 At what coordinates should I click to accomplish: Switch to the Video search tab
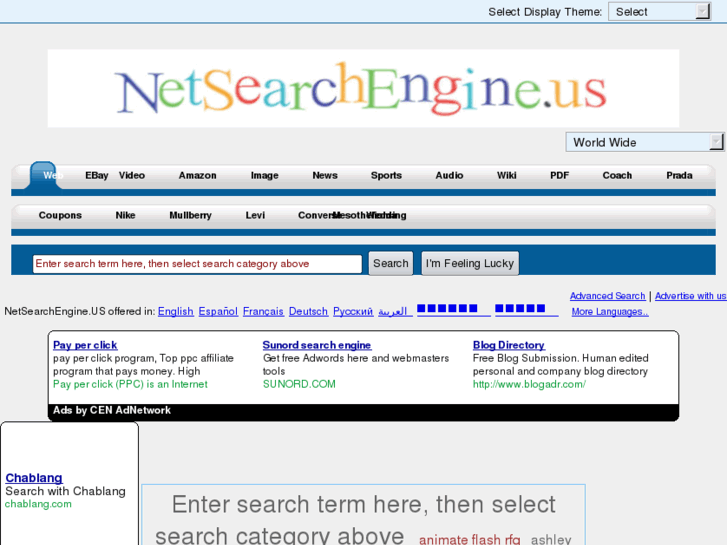click(132, 175)
